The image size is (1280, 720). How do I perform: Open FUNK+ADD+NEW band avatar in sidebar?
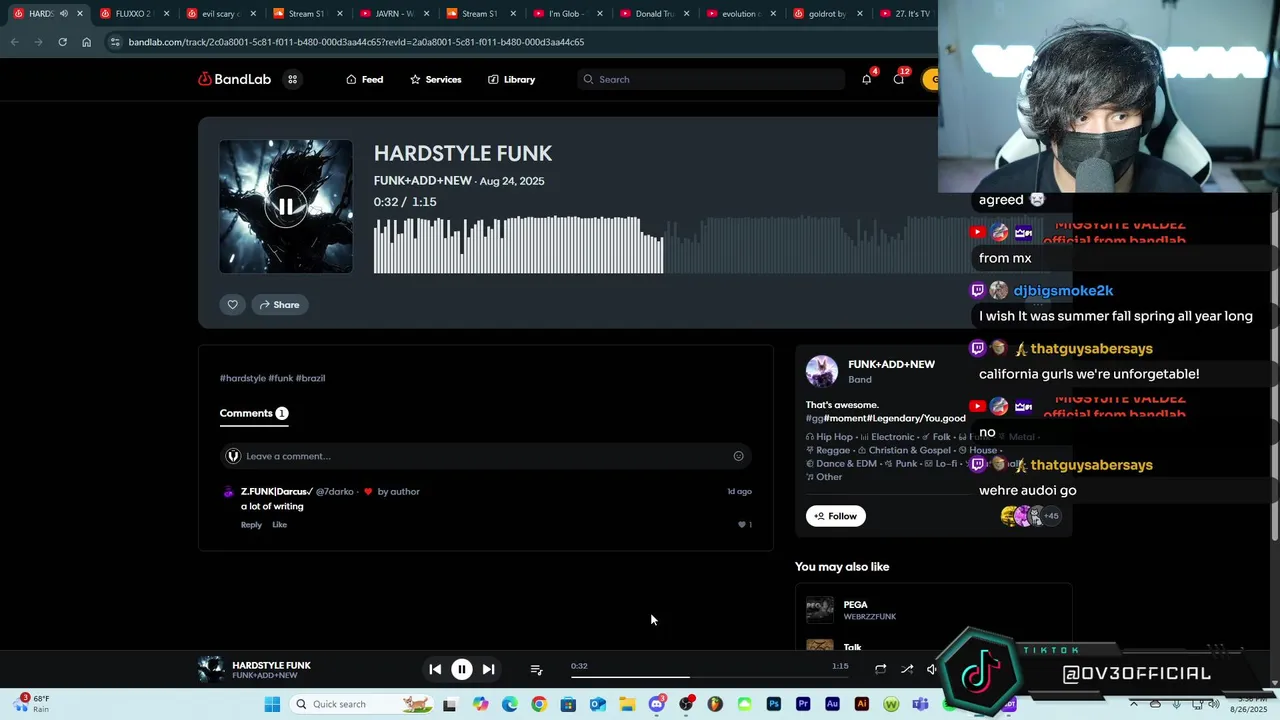coord(822,371)
